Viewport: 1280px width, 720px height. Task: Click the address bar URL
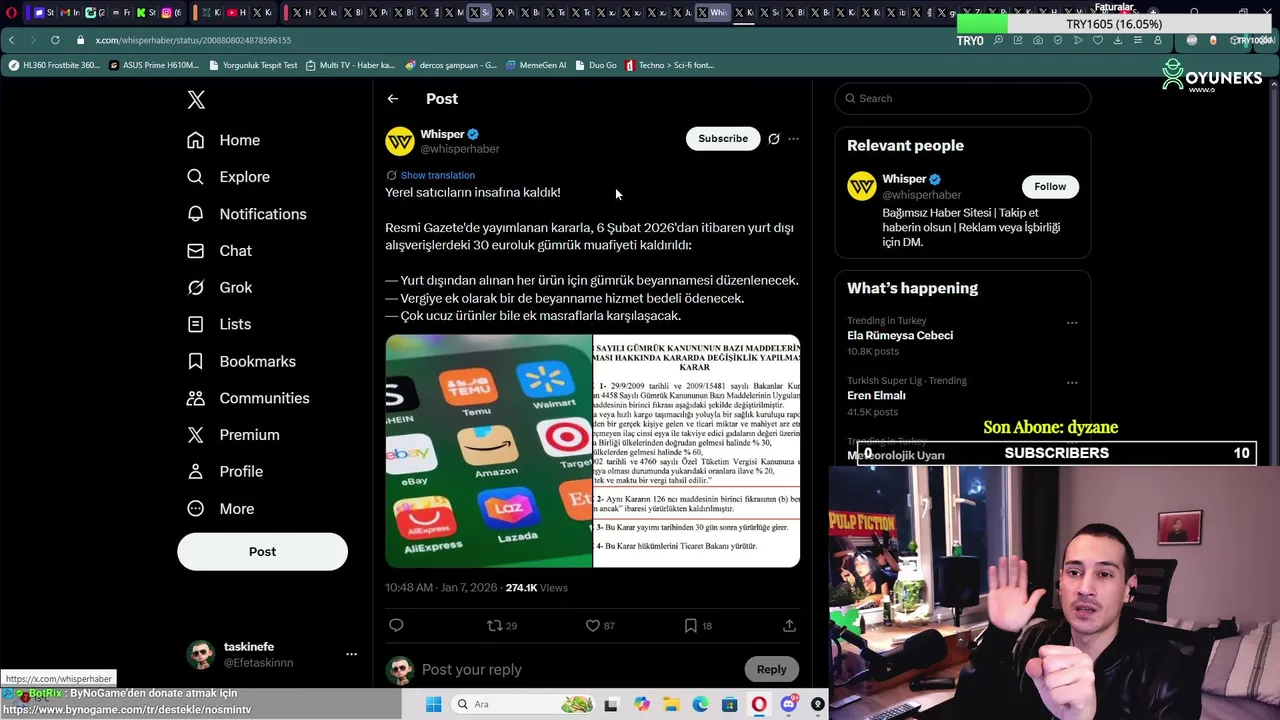(x=193, y=40)
